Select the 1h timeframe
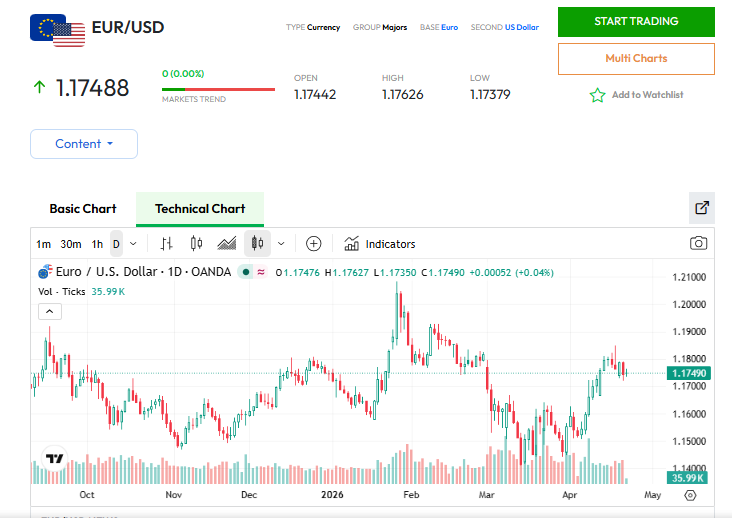Viewport: 732px width, 518px height. [x=97, y=244]
